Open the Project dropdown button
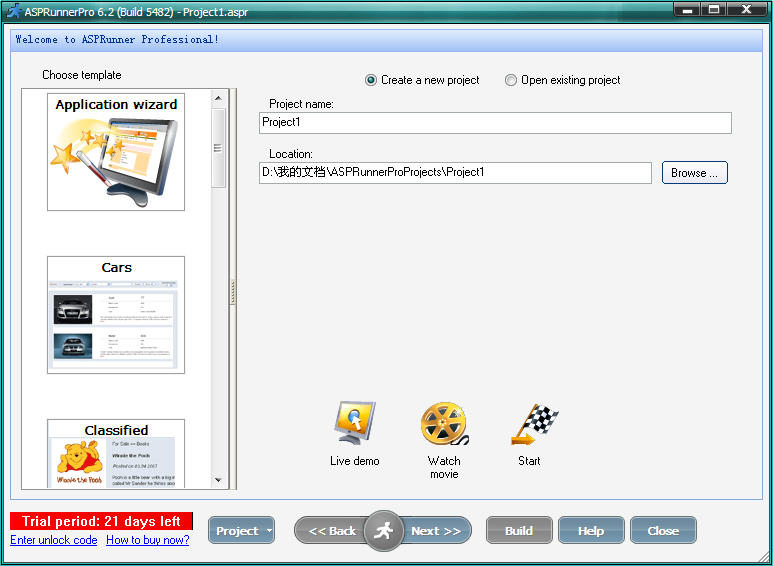773x566 pixels. 242,531
